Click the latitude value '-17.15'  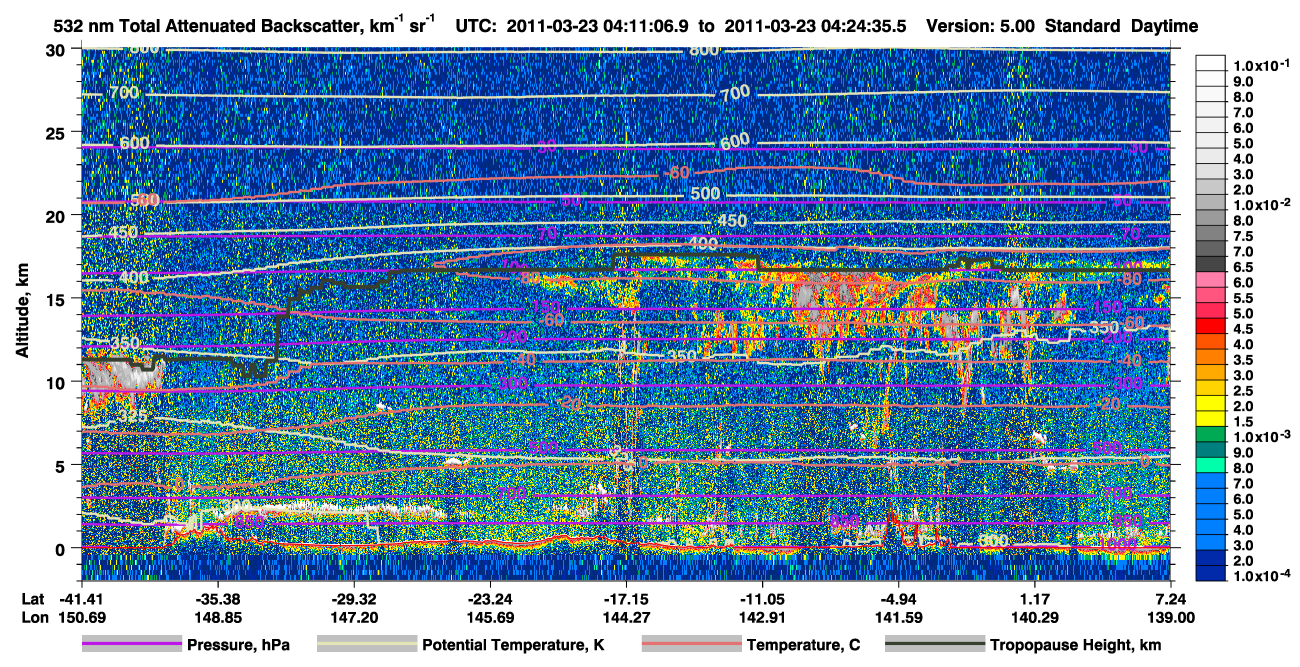click(626, 599)
